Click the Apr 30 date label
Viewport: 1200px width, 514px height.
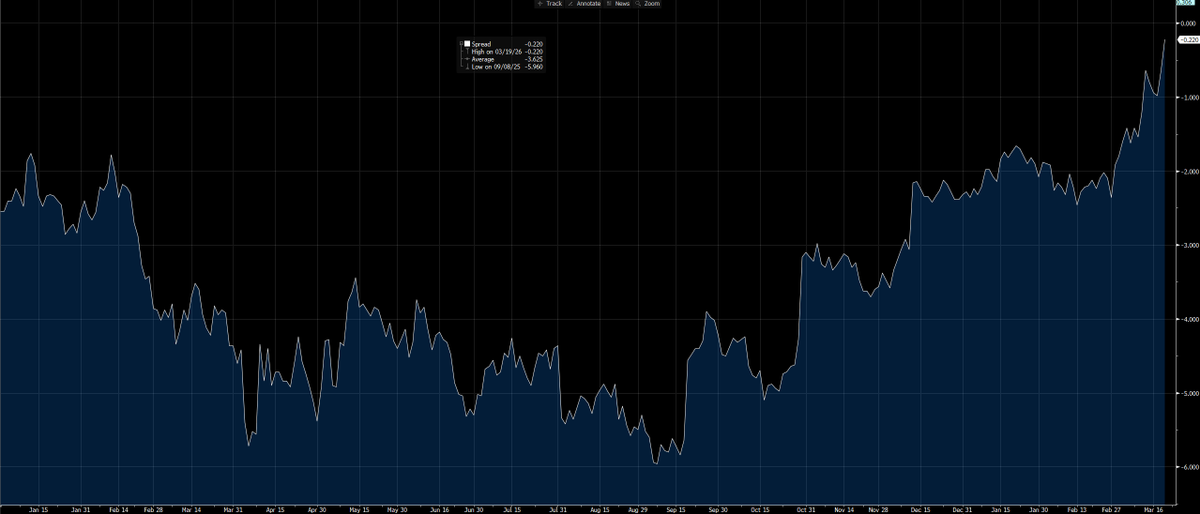click(315, 509)
